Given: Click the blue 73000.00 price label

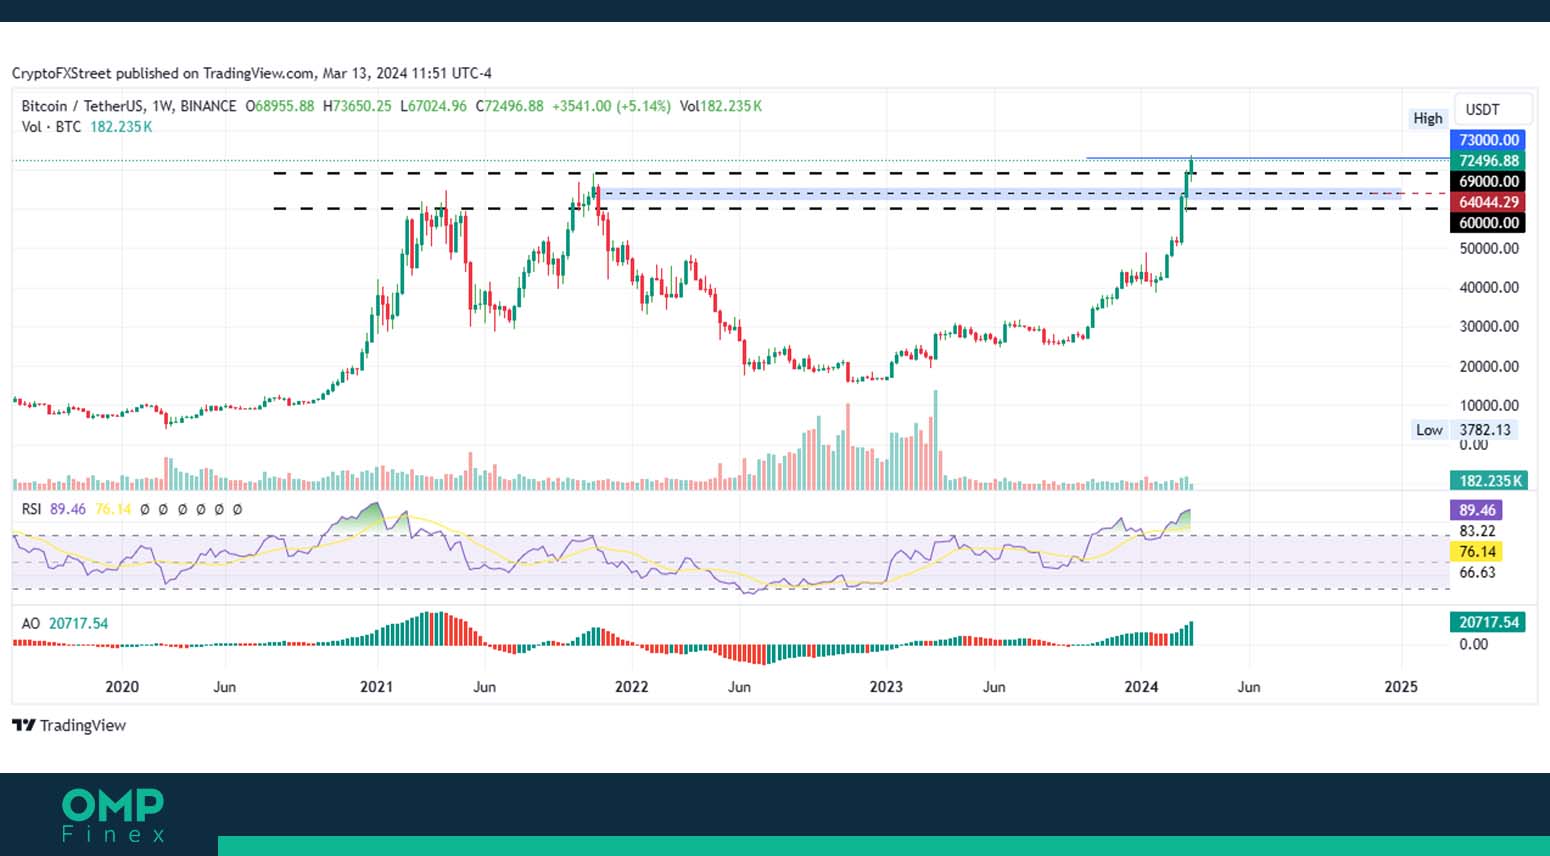Looking at the screenshot, I should (1488, 140).
